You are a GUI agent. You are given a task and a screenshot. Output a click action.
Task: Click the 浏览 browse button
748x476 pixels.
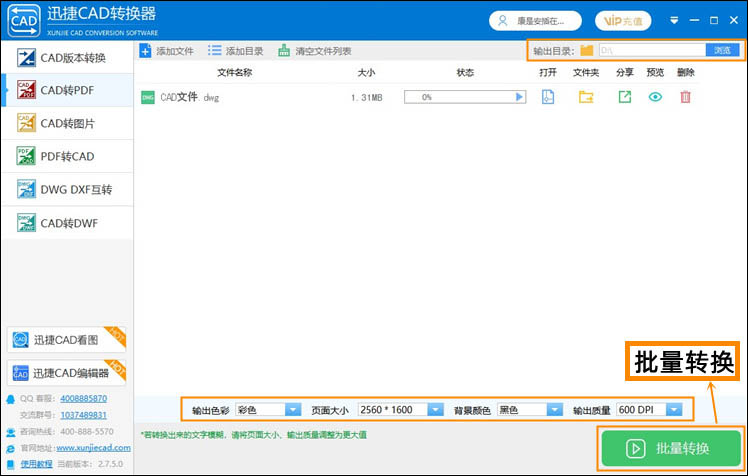[722, 50]
